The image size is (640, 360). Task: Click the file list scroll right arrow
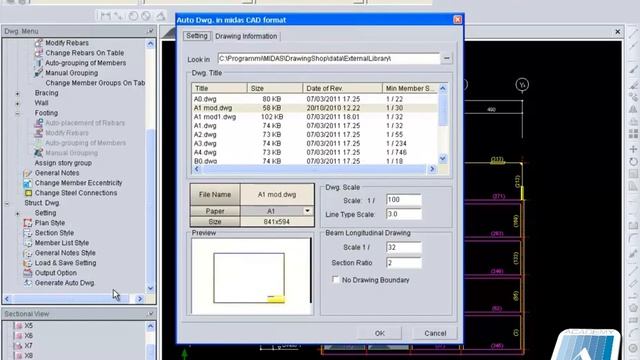432,169
